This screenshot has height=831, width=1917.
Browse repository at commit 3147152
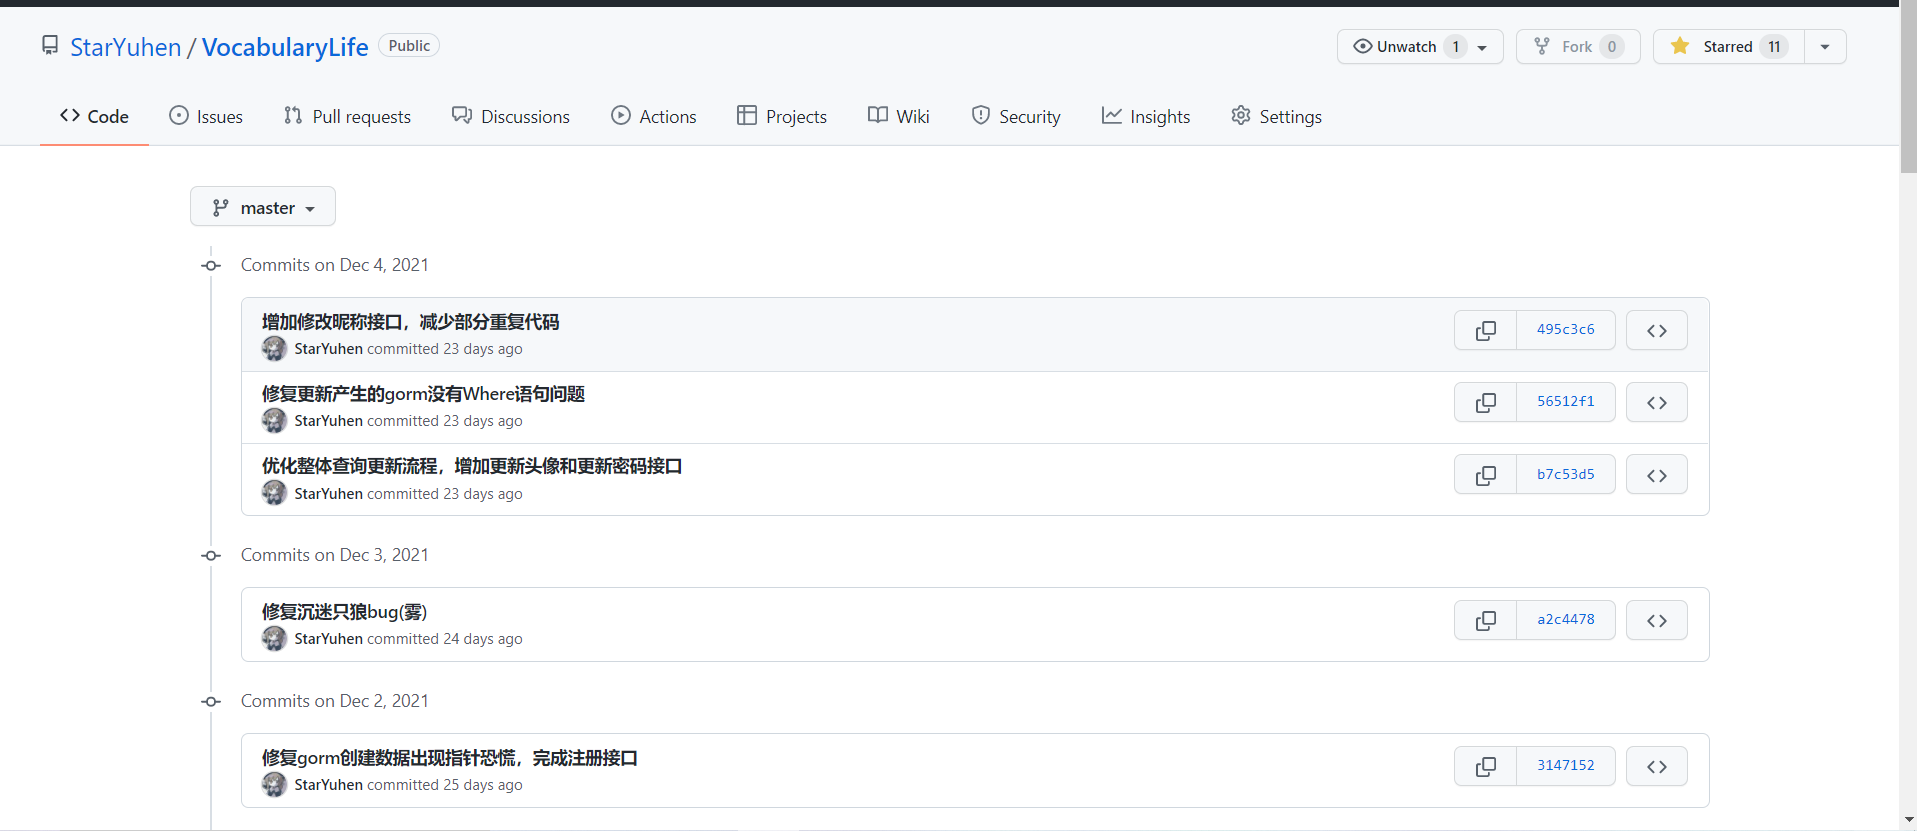click(1656, 766)
